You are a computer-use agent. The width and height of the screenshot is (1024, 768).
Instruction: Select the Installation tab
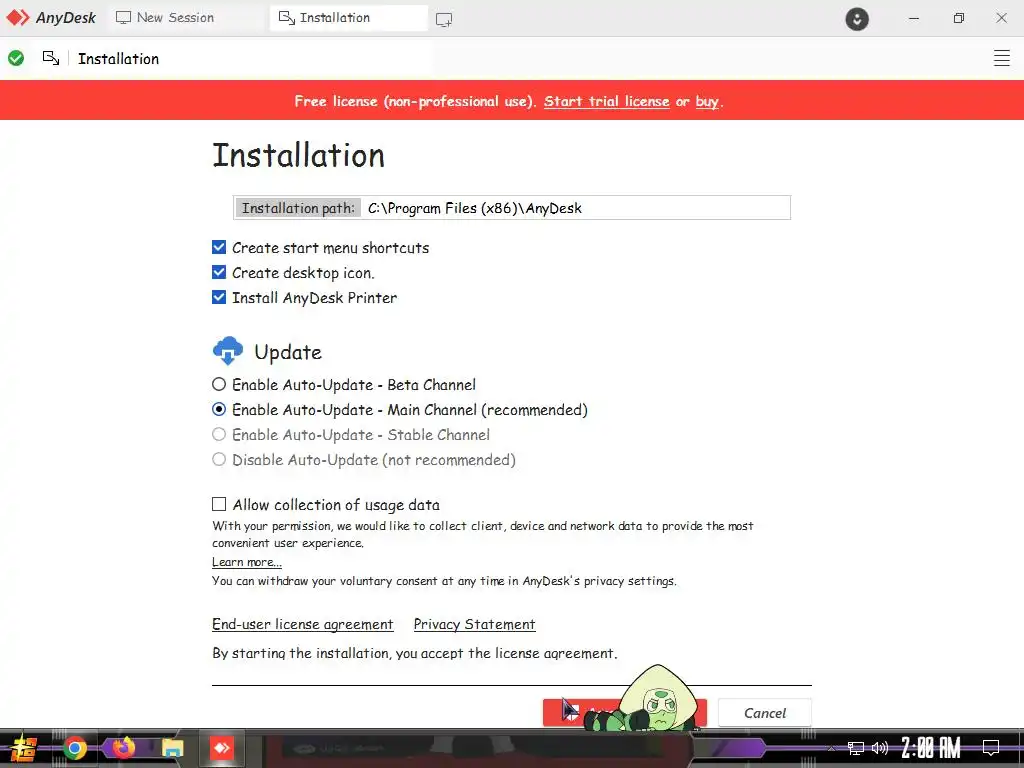(x=348, y=18)
